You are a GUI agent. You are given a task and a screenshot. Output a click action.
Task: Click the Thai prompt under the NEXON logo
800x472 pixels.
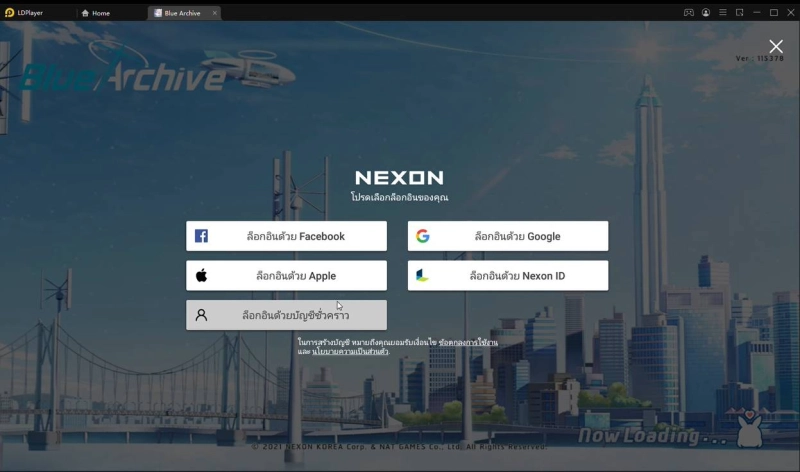tap(399, 197)
